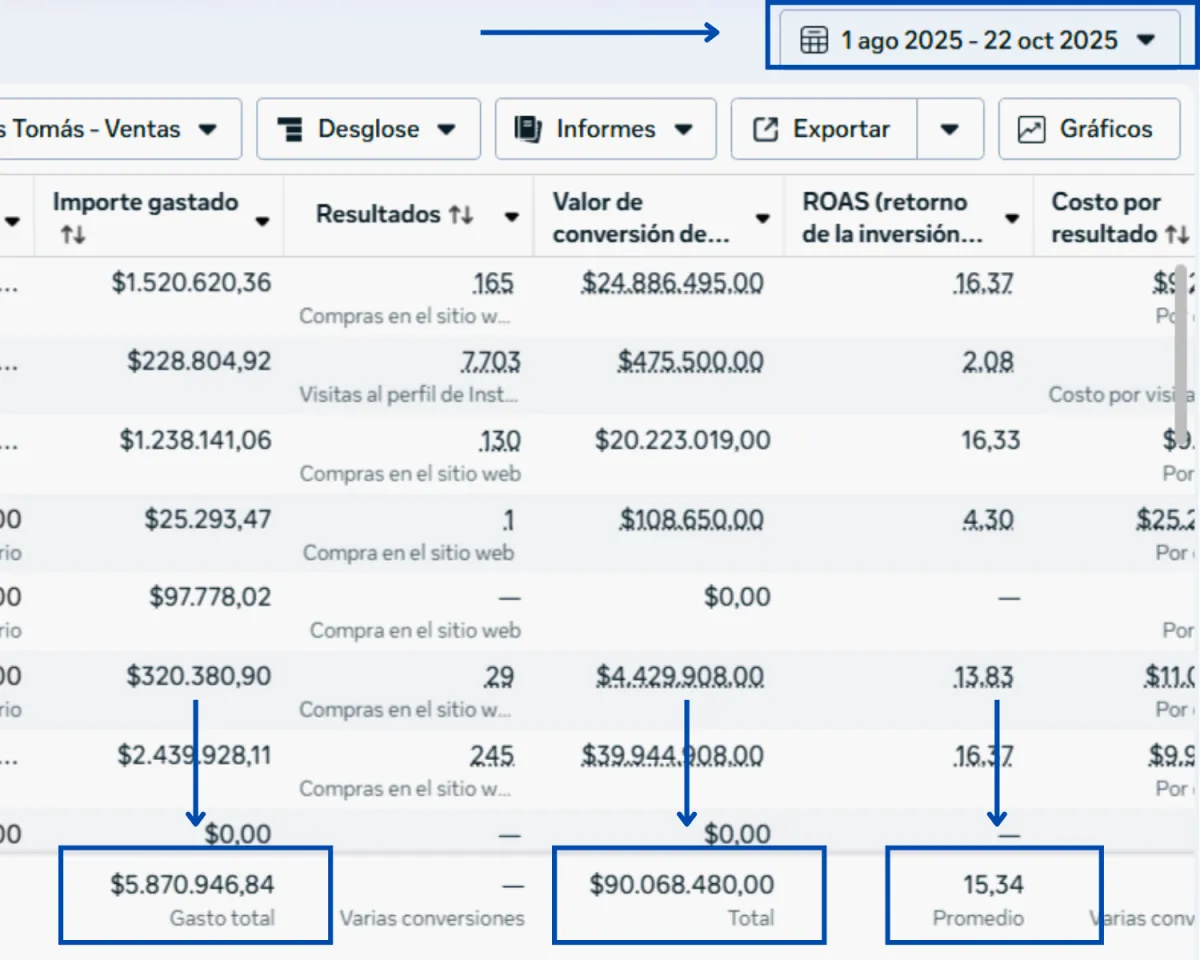The width and height of the screenshot is (1200, 960).
Task: Click the ROAS value 13,83
Action: point(984,676)
